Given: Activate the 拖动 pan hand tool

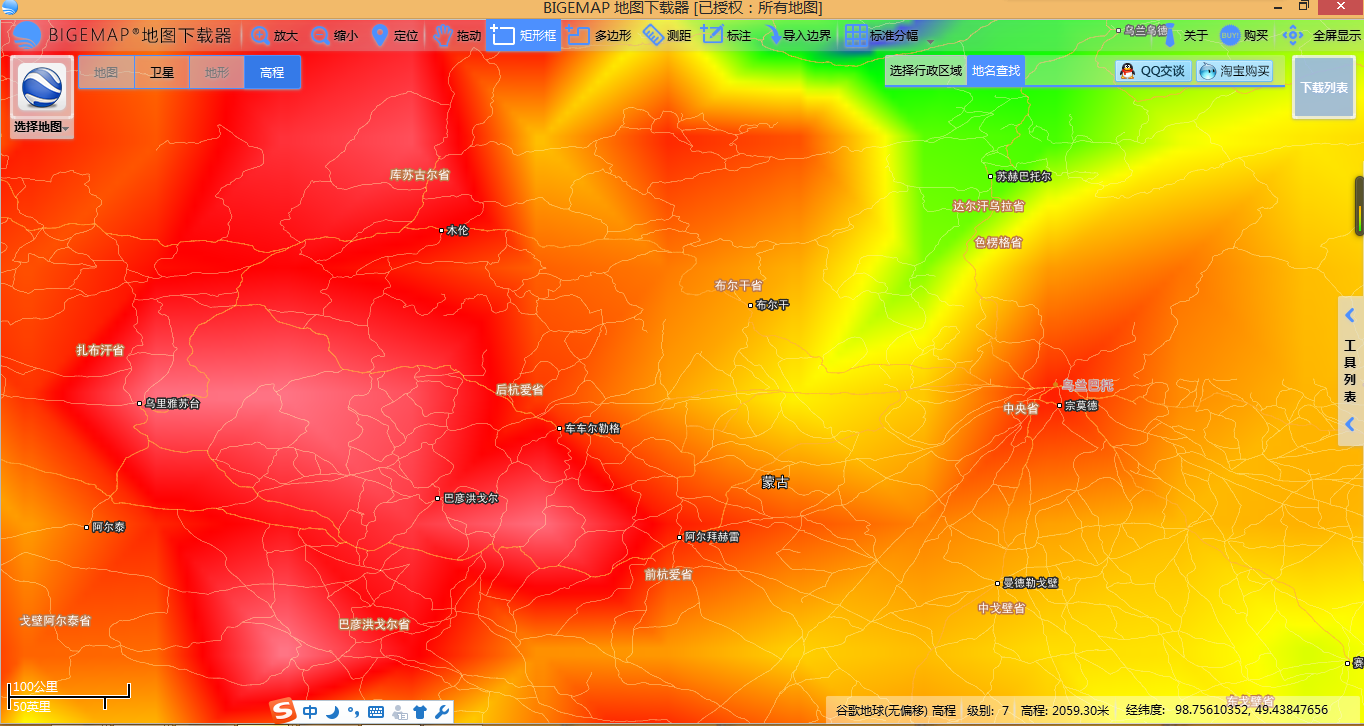Looking at the screenshot, I should point(457,36).
